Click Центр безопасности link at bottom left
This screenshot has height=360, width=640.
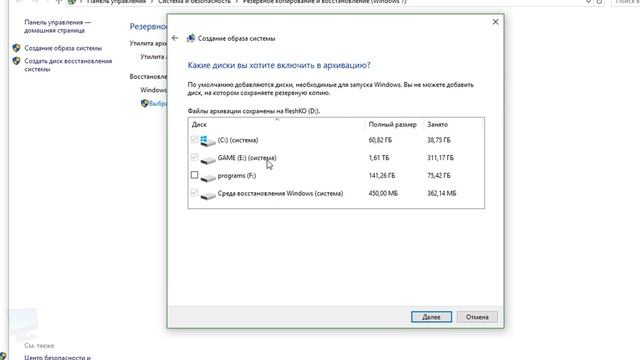[x=57, y=357]
